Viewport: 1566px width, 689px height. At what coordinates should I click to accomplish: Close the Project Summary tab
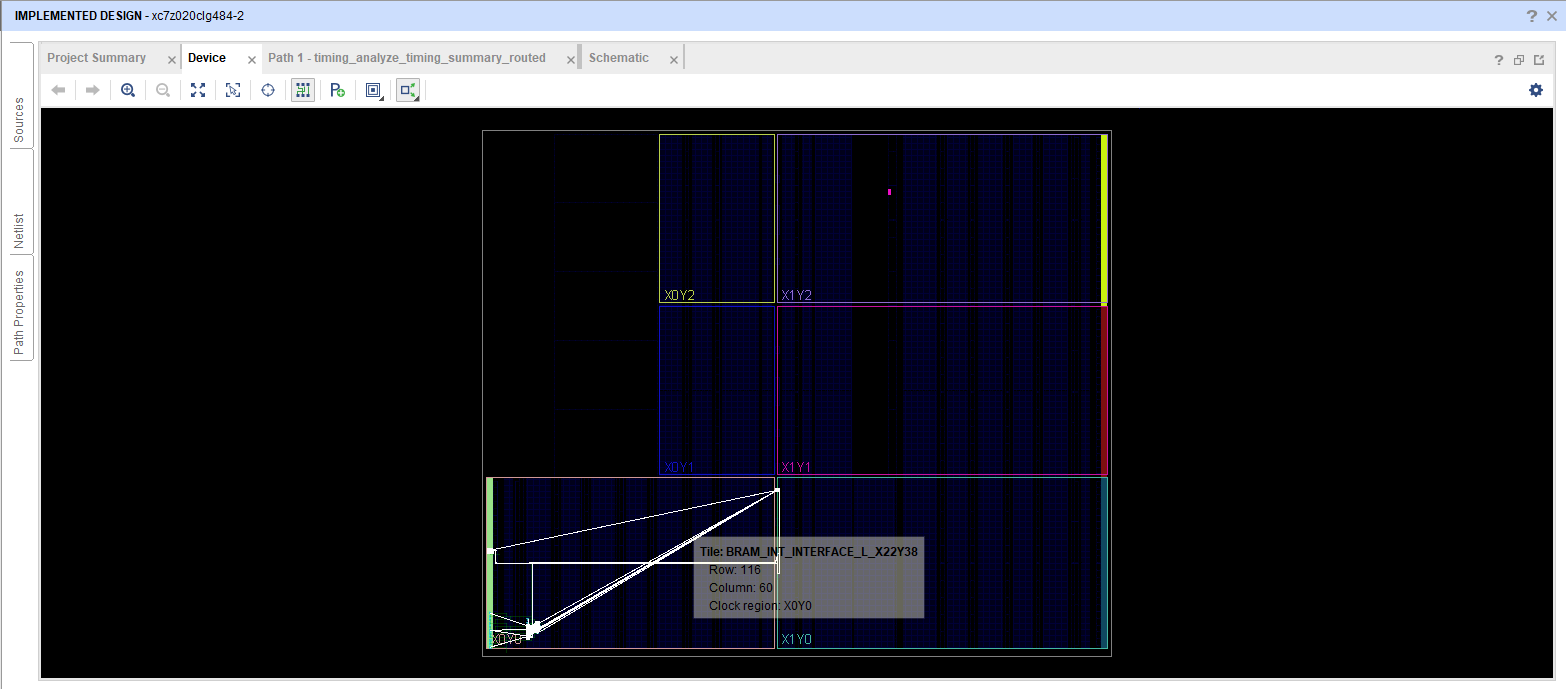(x=172, y=60)
